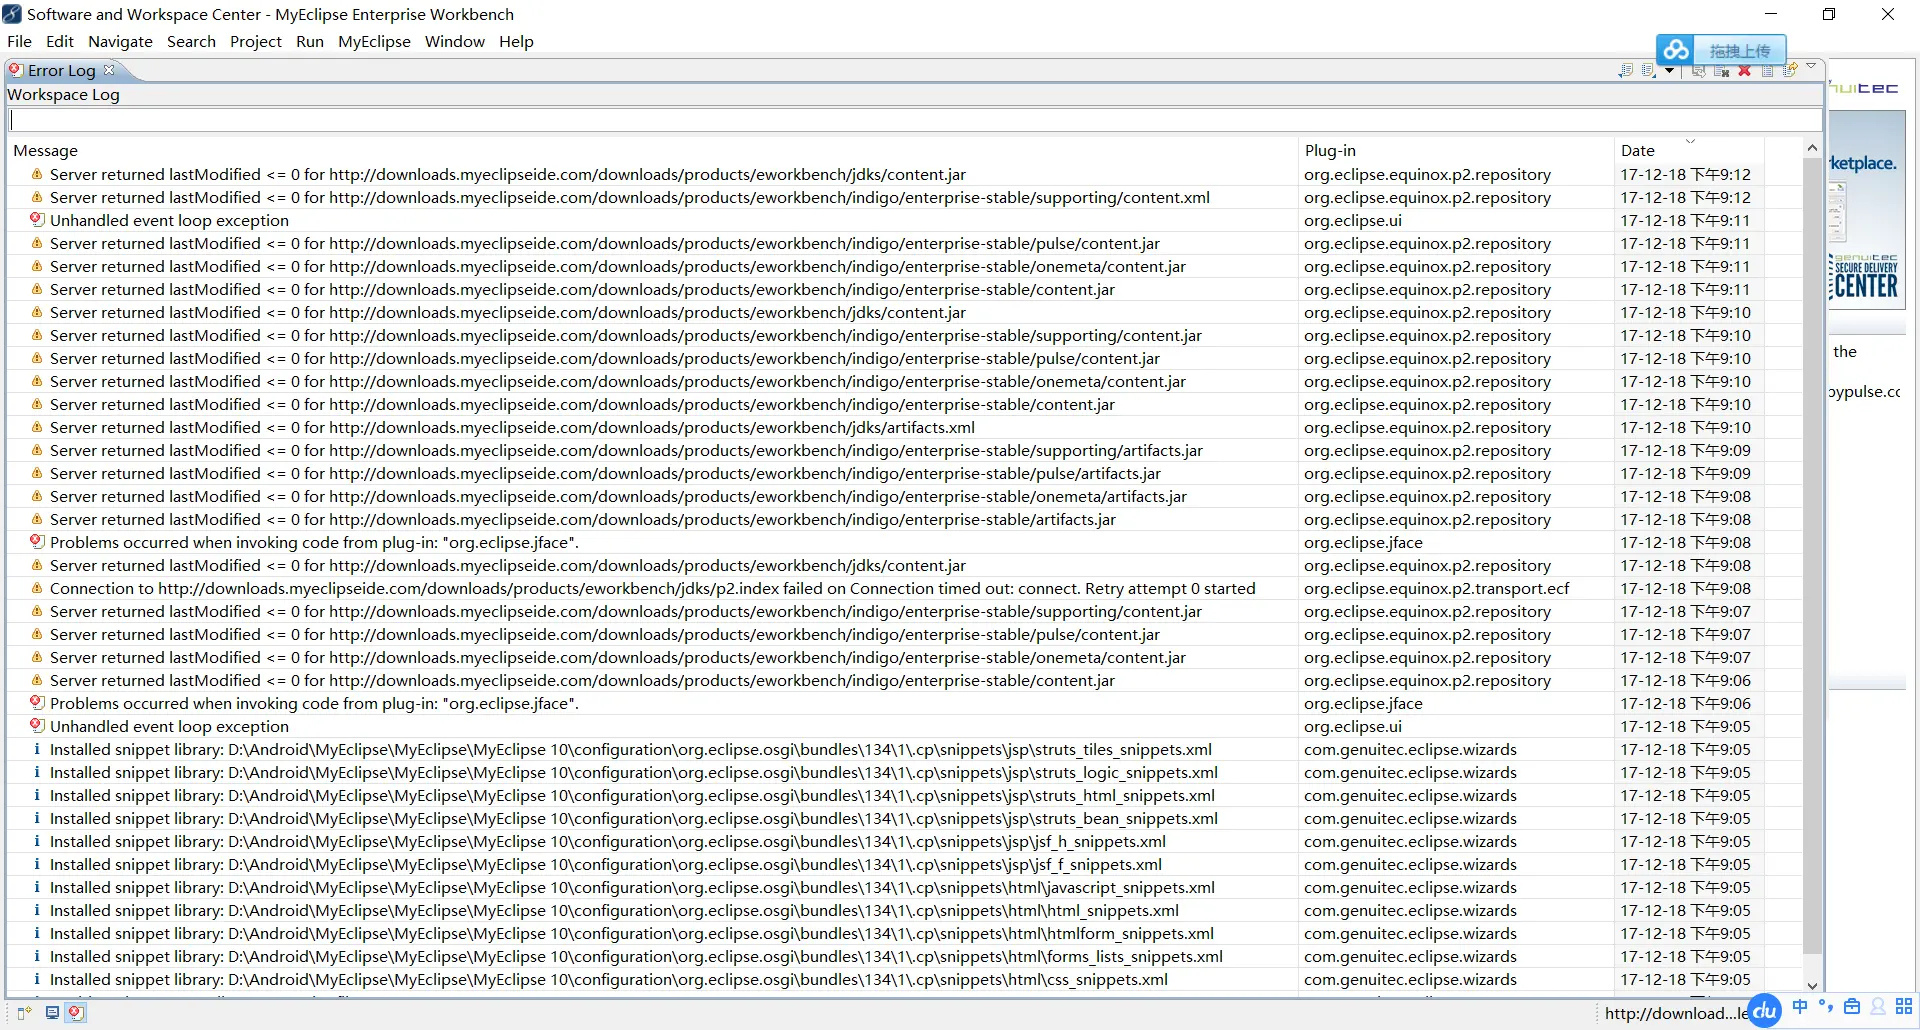This screenshot has height=1030, width=1920.
Task: Click the error icon of the 9:08 jface Problems row
Action: click(x=37, y=542)
